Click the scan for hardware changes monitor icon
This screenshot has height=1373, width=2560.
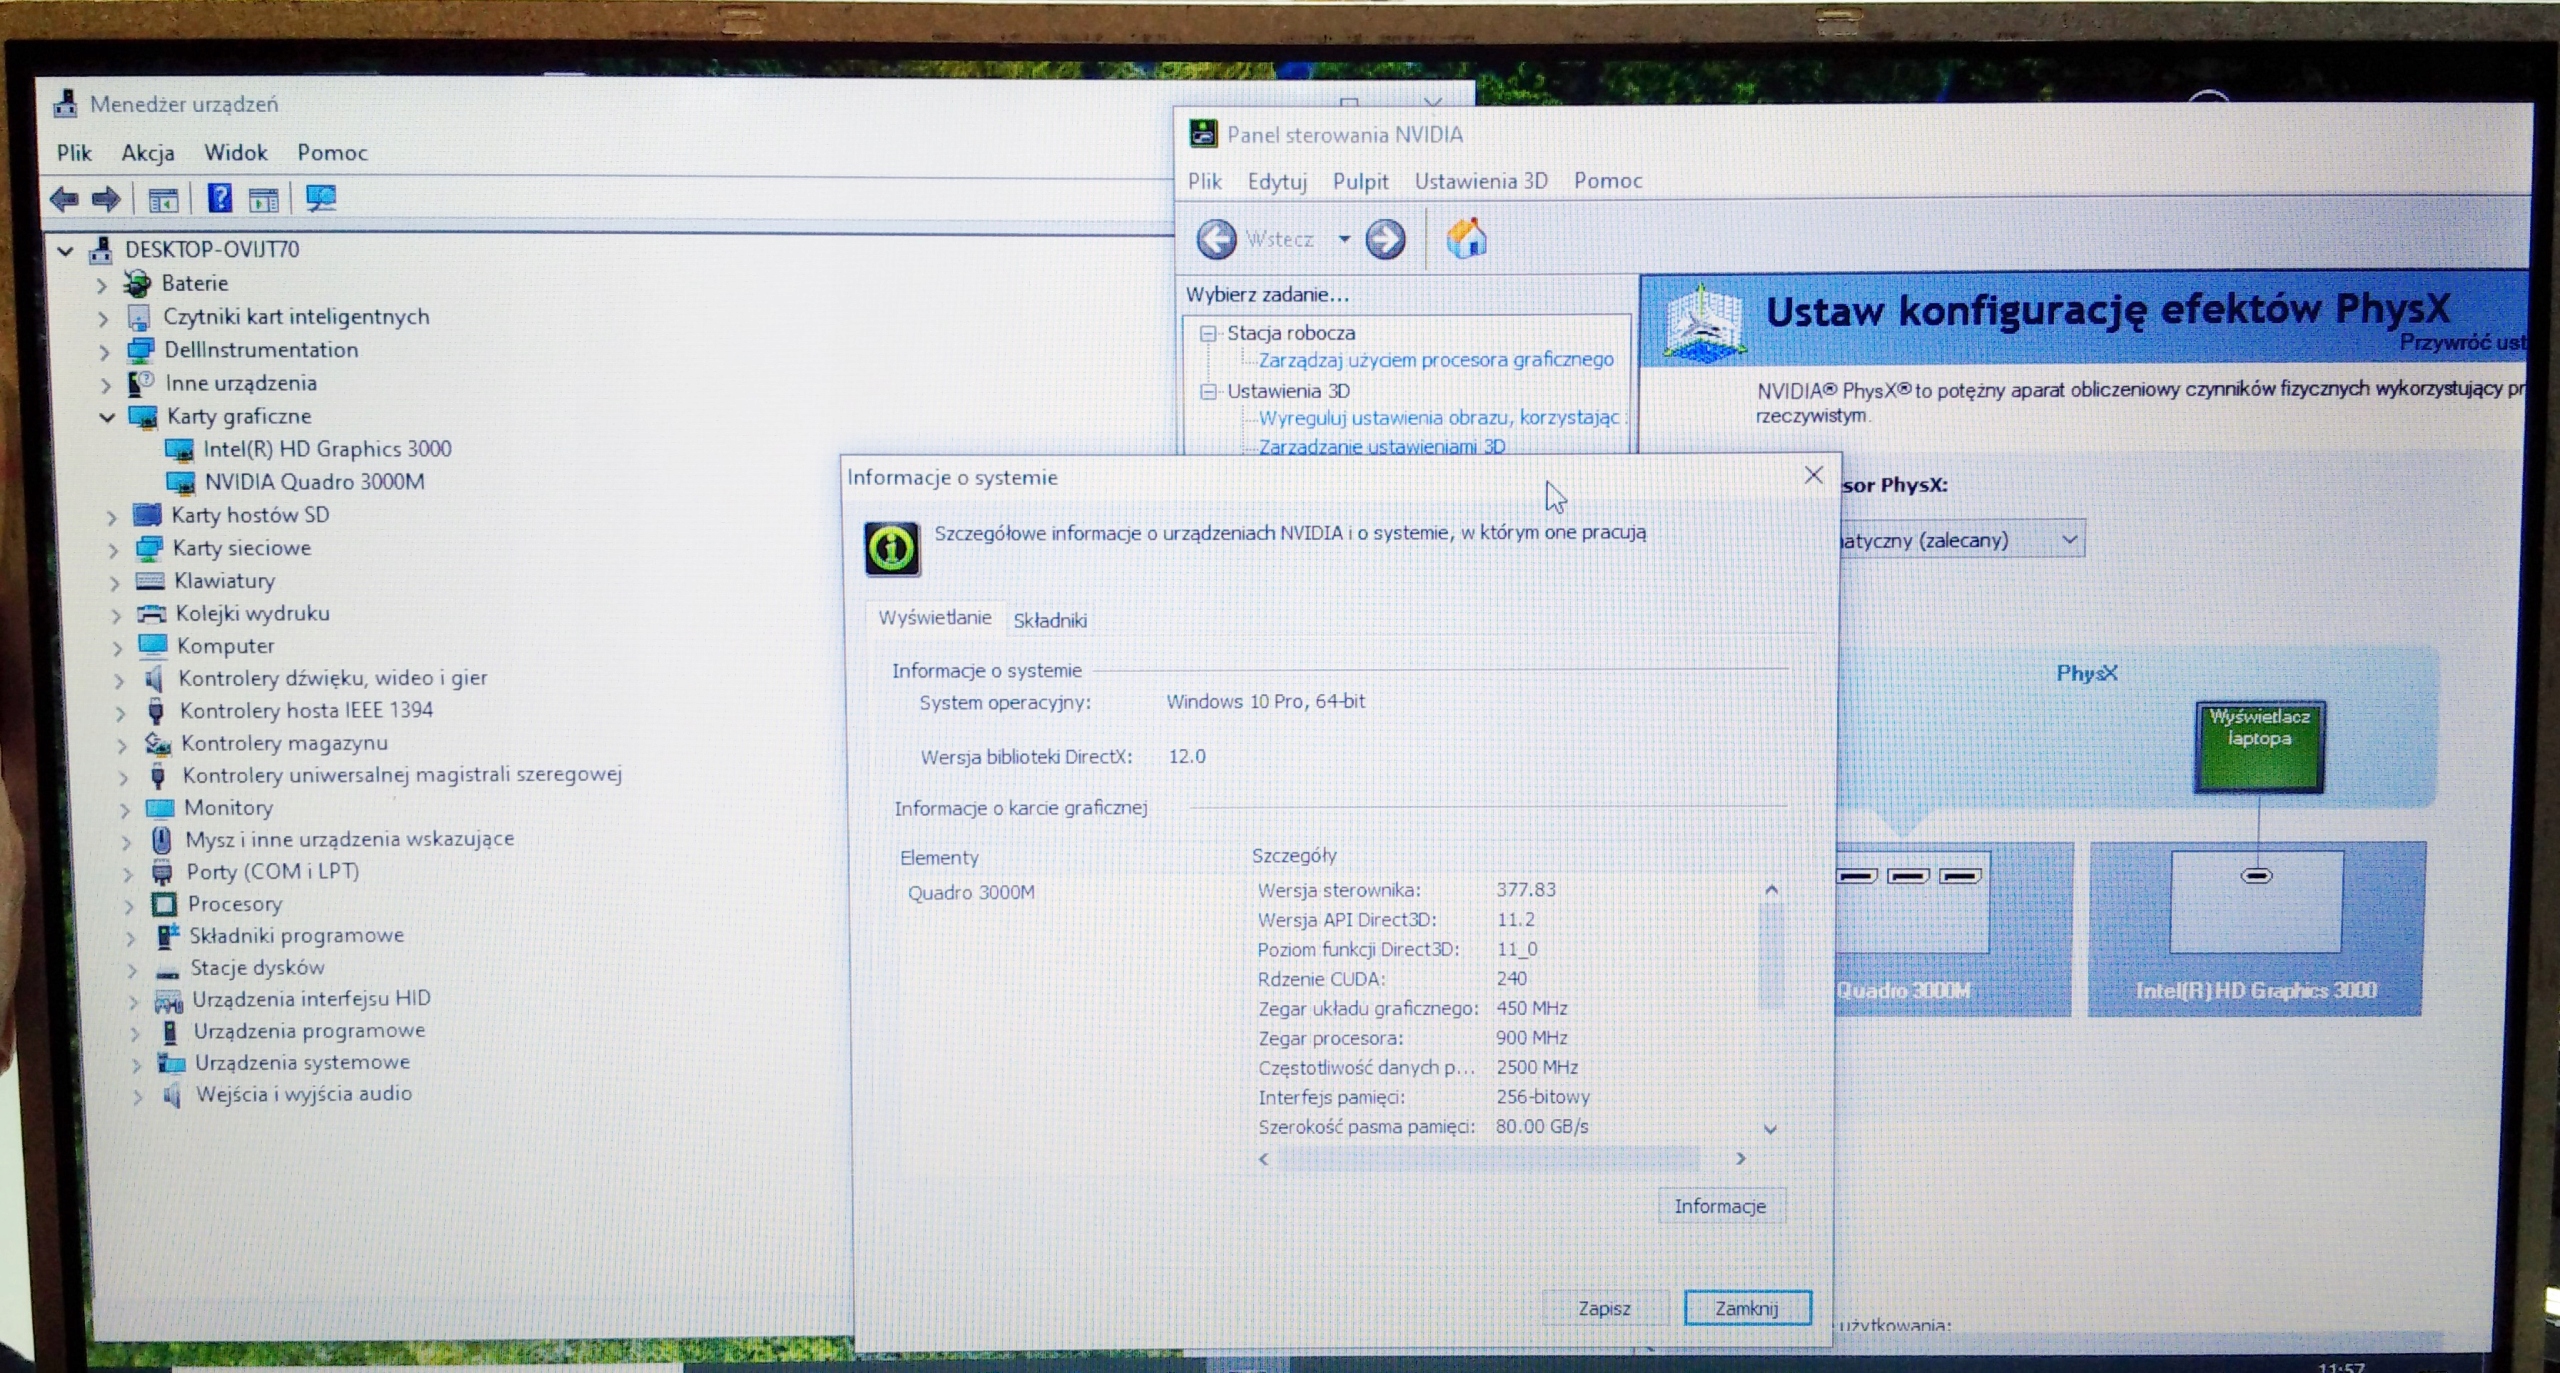click(321, 198)
